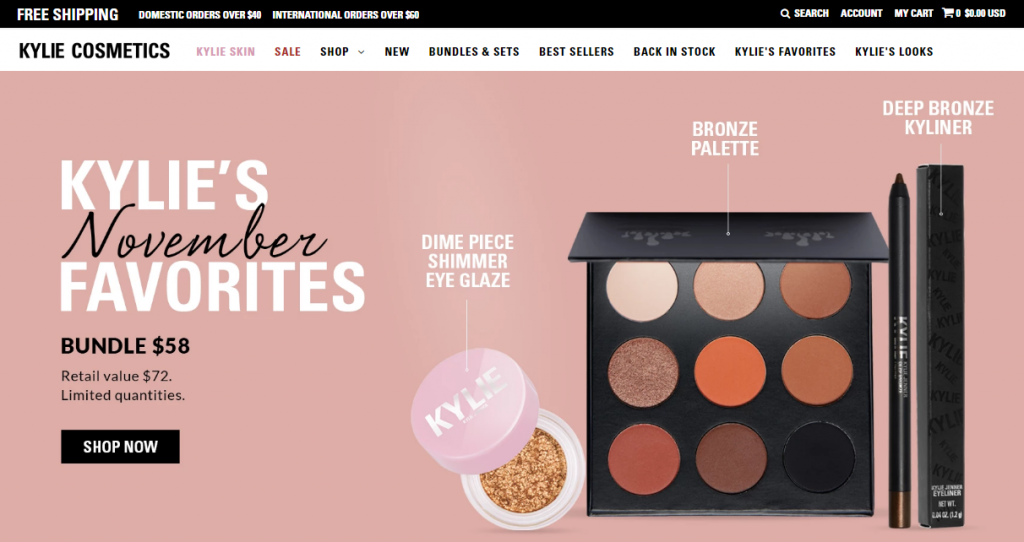Open the shopping cart icon
The height and width of the screenshot is (542, 1024).
(x=947, y=12)
